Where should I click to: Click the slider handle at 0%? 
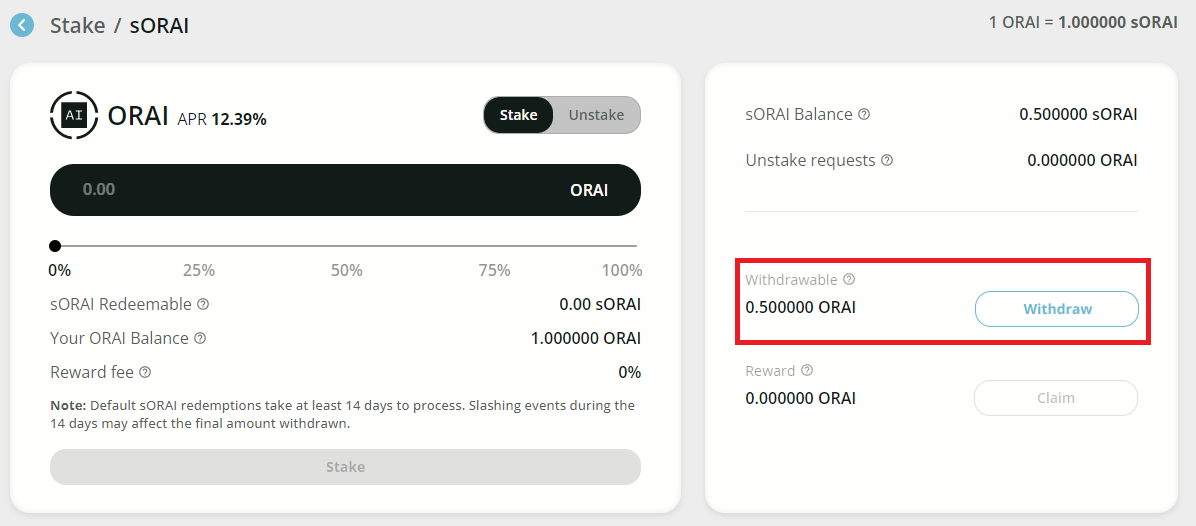pos(55,246)
